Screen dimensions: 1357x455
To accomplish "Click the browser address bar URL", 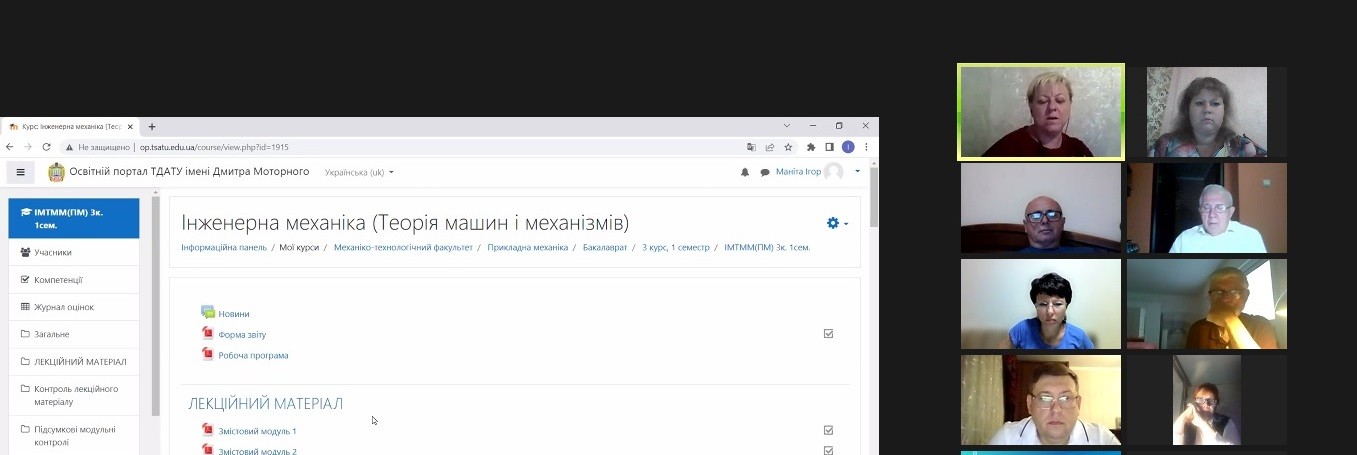I will click(x=214, y=147).
